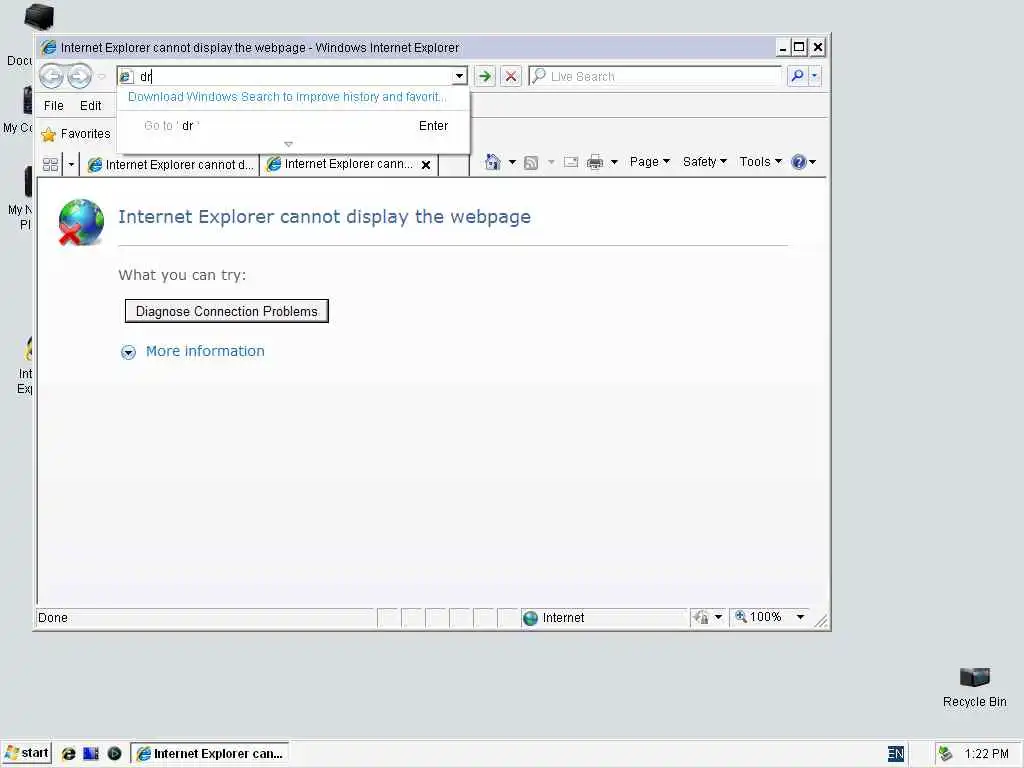1024x768 pixels.
Task: Open the Windows start menu
Action: (x=27, y=753)
